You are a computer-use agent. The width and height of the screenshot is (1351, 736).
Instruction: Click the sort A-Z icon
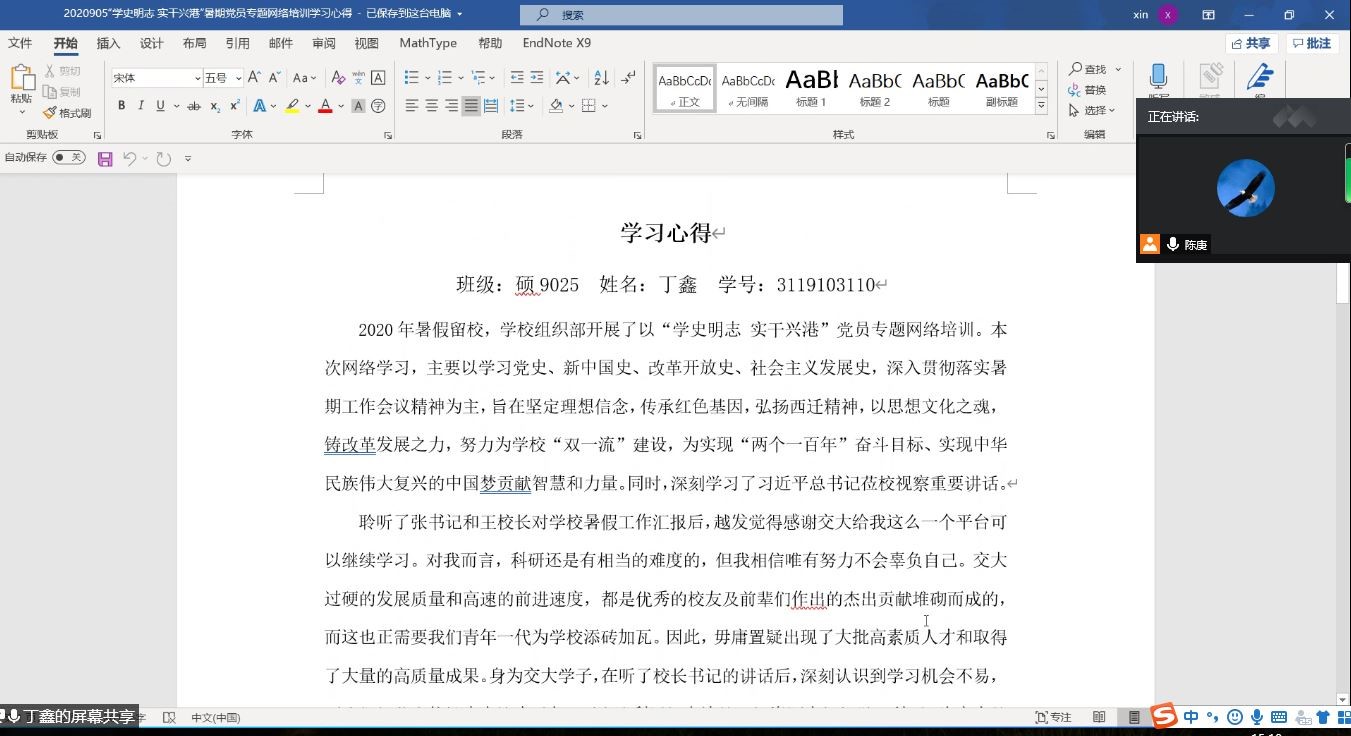(601, 78)
